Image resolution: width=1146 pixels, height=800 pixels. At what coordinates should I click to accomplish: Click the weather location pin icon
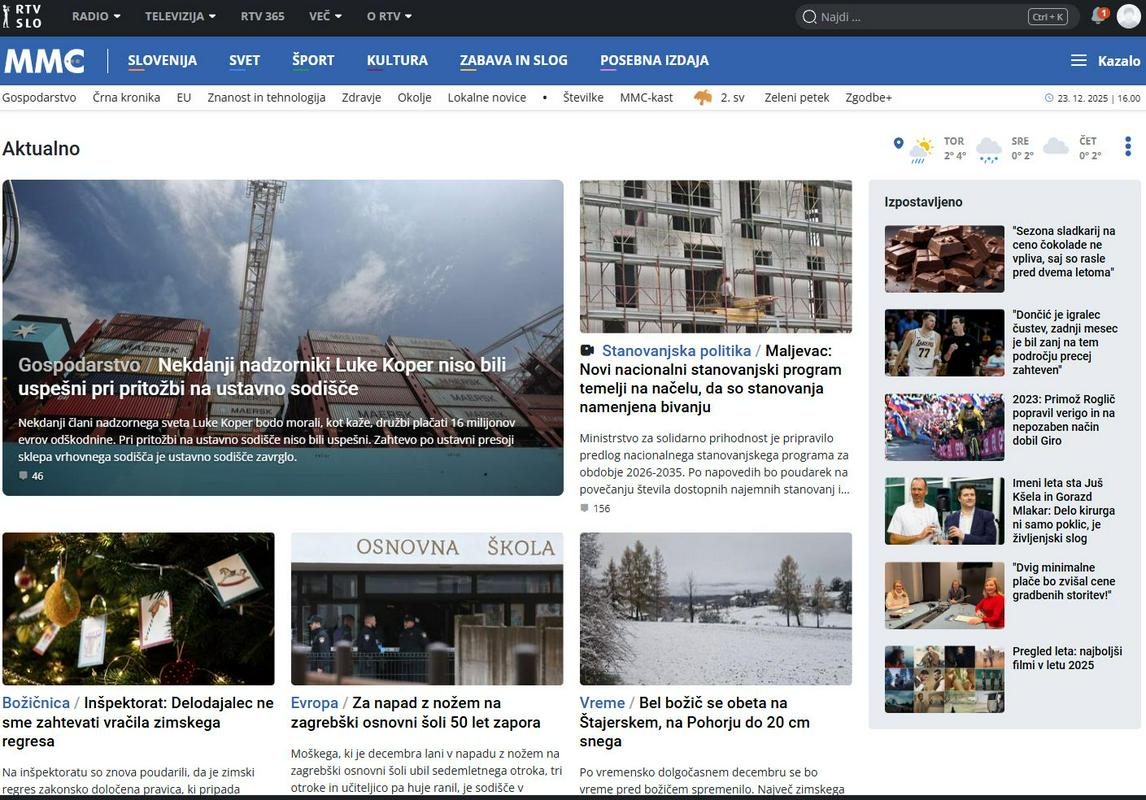click(898, 144)
